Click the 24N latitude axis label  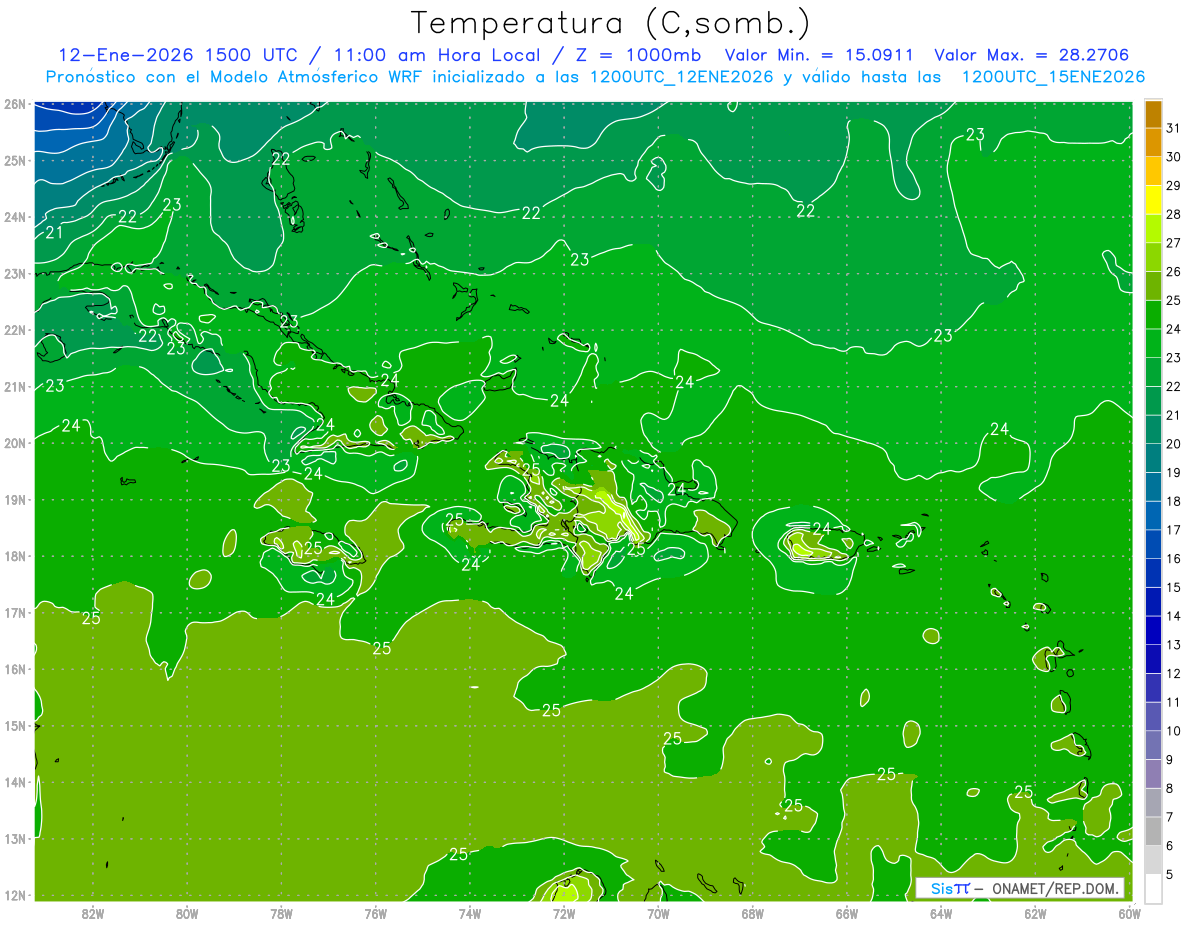[x=14, y=217]
